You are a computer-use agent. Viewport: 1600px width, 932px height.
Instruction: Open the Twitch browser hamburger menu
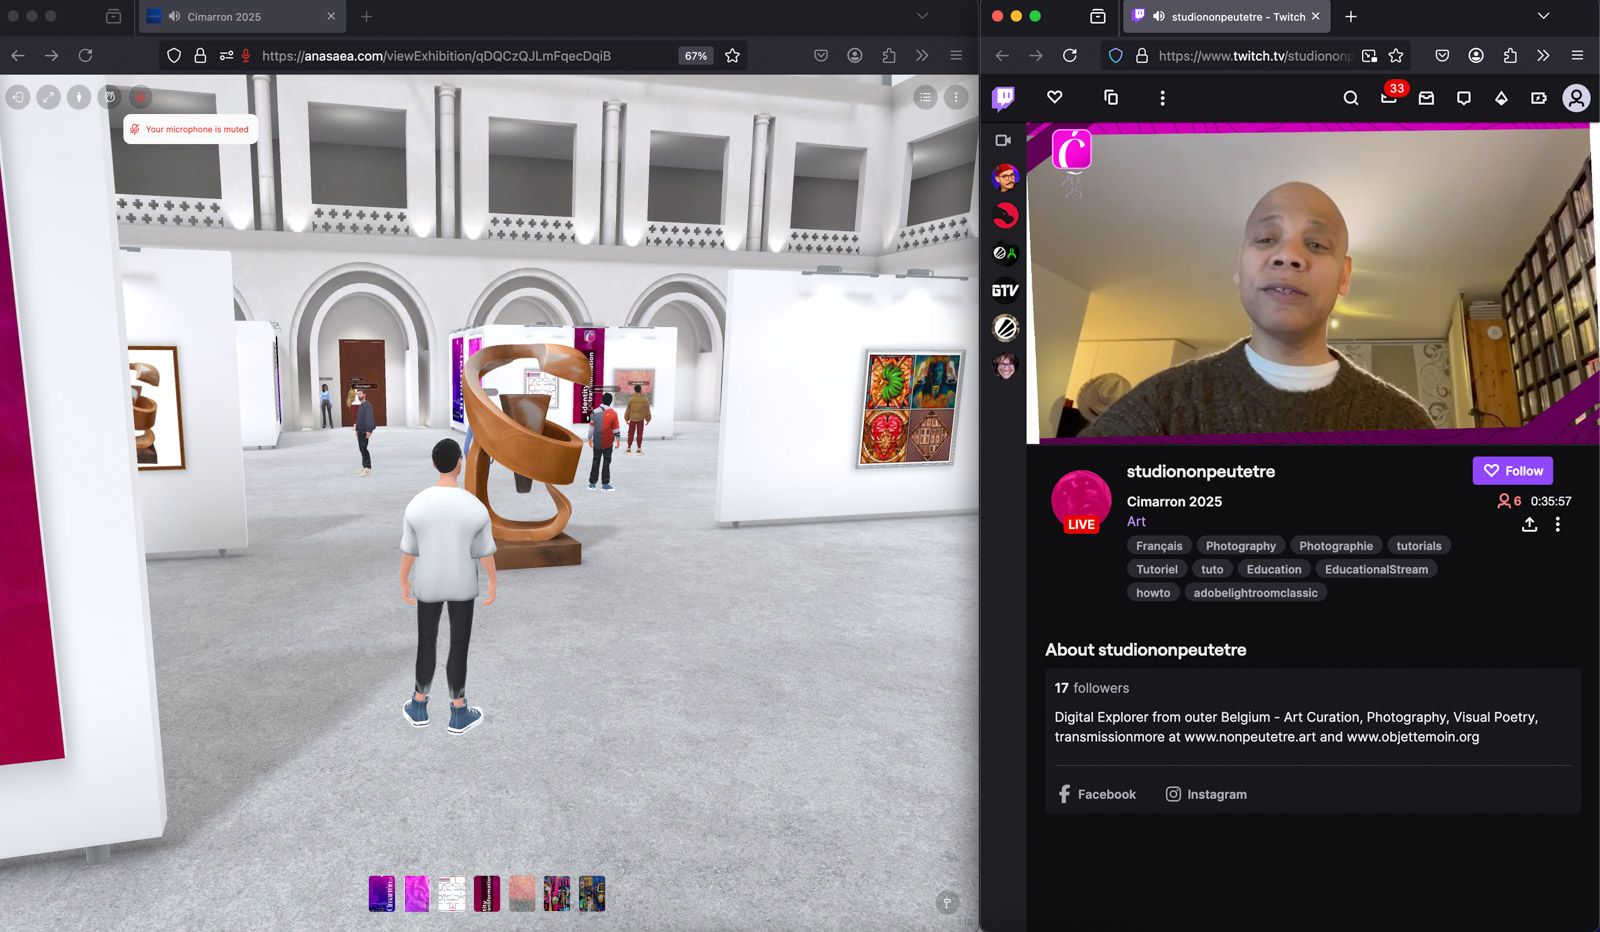[1577, 55]
